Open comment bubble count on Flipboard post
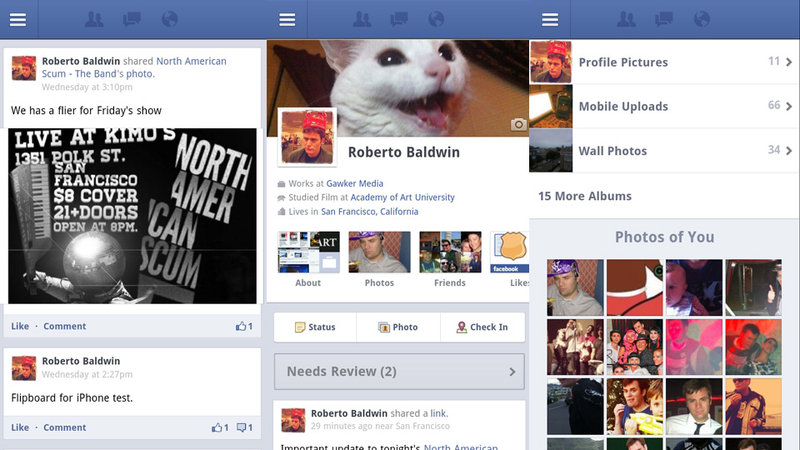The width and height of the screenshot is (800, 450). pyautogui.click(x=244, y=428)
